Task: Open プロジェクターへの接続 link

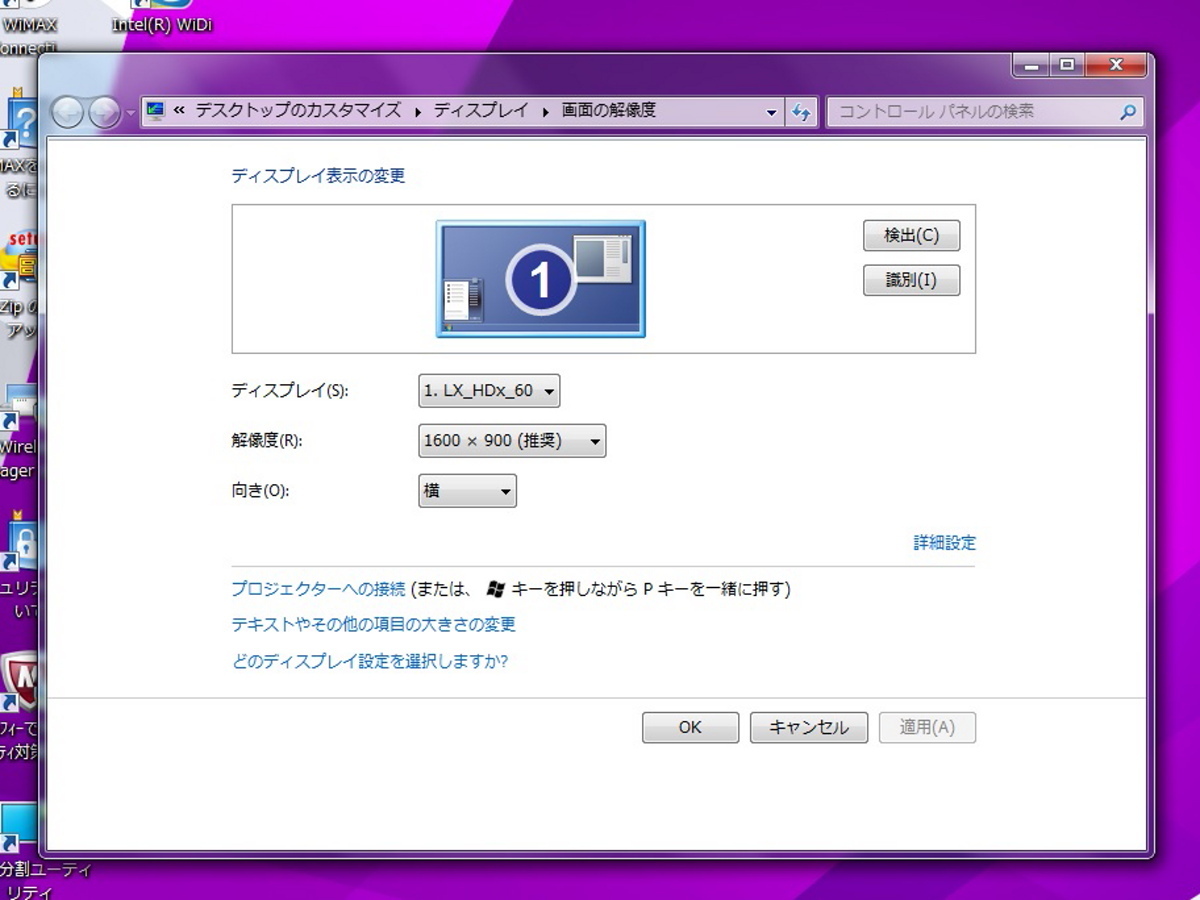Action: (318, 589)
